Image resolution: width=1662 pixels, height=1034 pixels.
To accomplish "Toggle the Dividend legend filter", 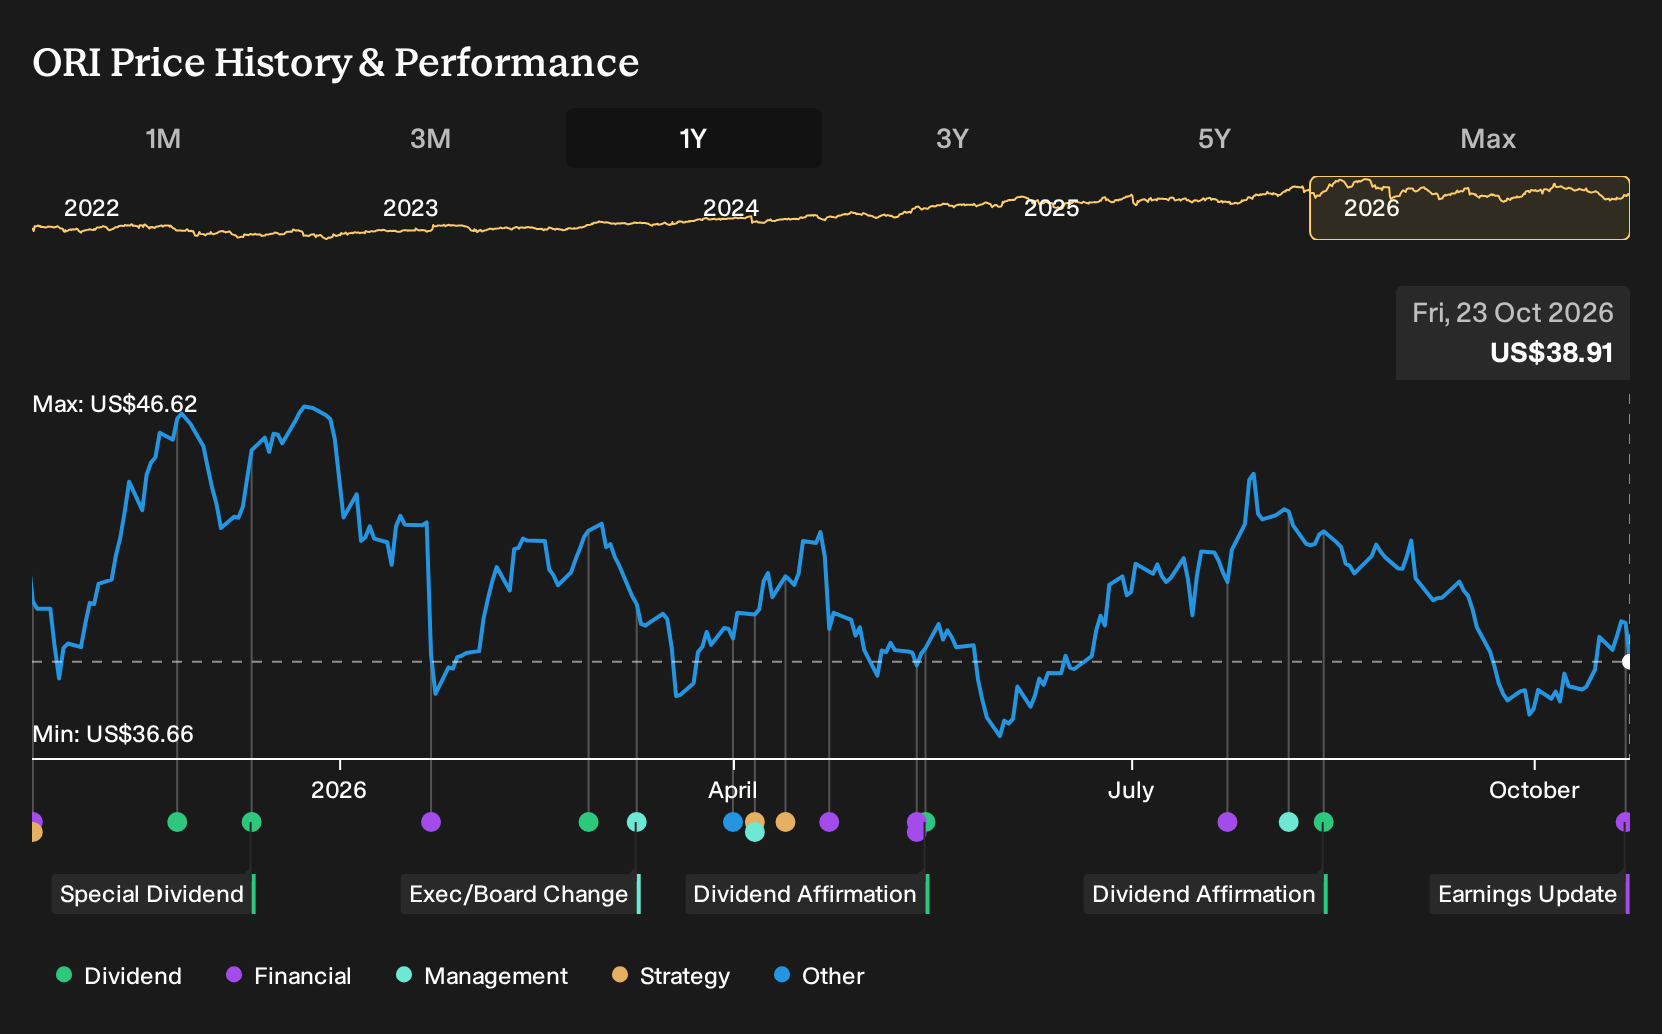I will pos(119,976).
